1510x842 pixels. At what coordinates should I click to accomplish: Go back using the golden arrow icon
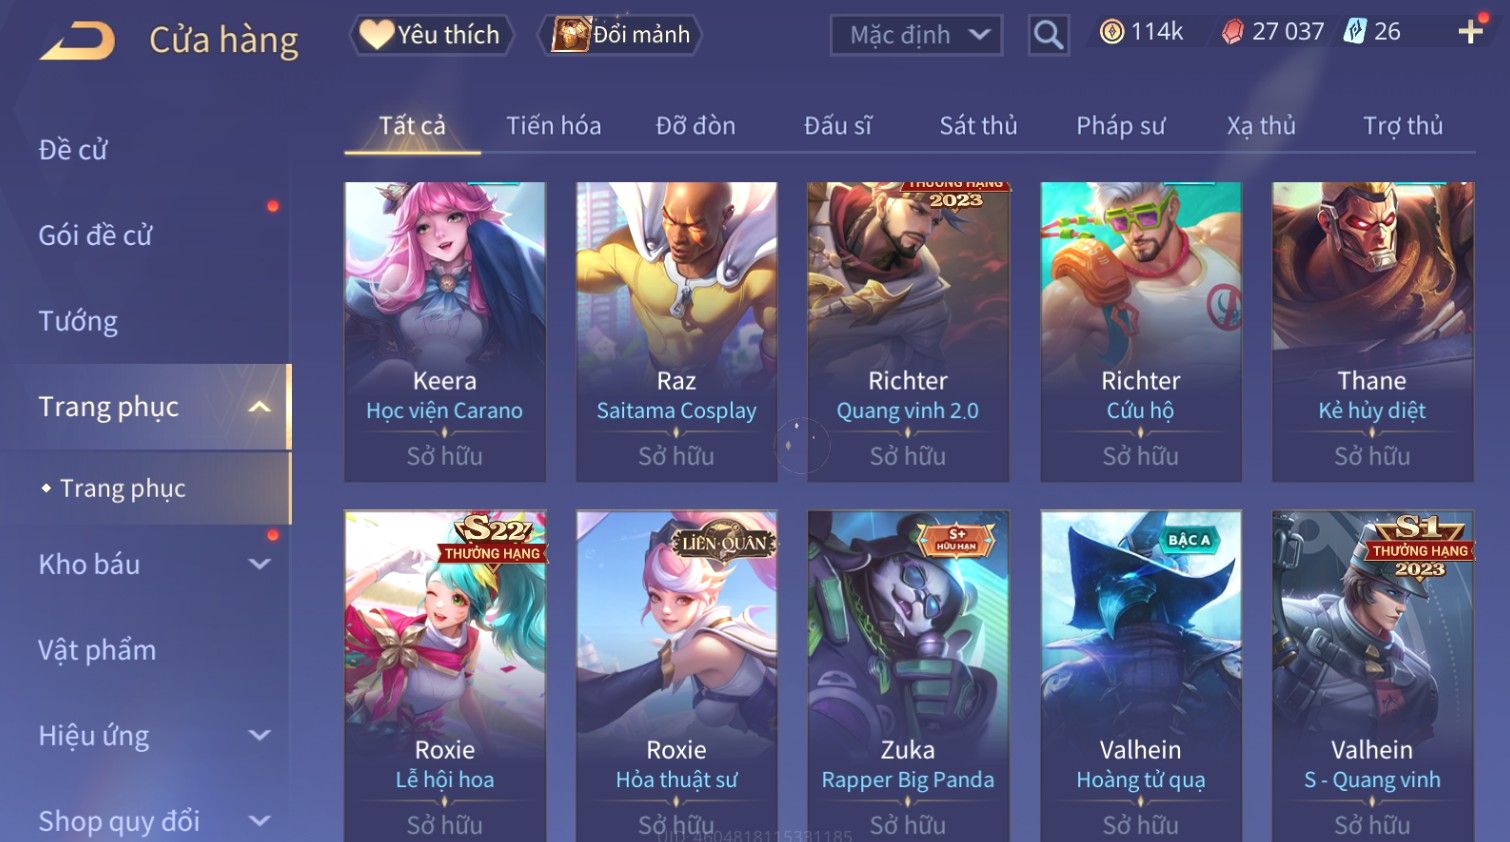coord(78,41)
